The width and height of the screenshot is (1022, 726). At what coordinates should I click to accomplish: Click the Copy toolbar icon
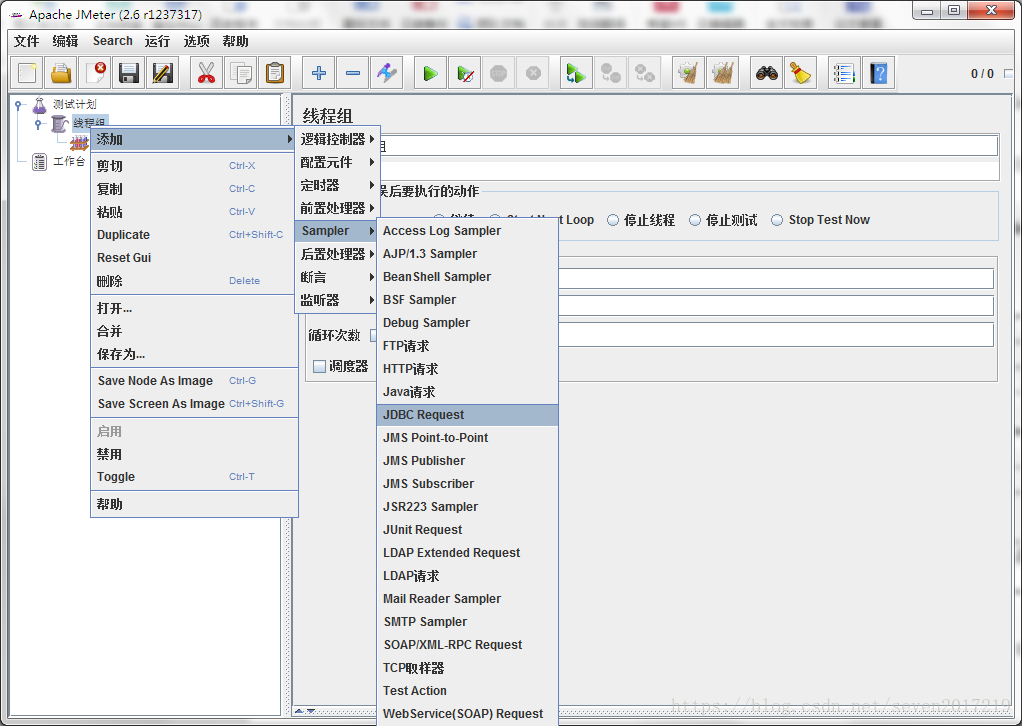tap(241, 73)
